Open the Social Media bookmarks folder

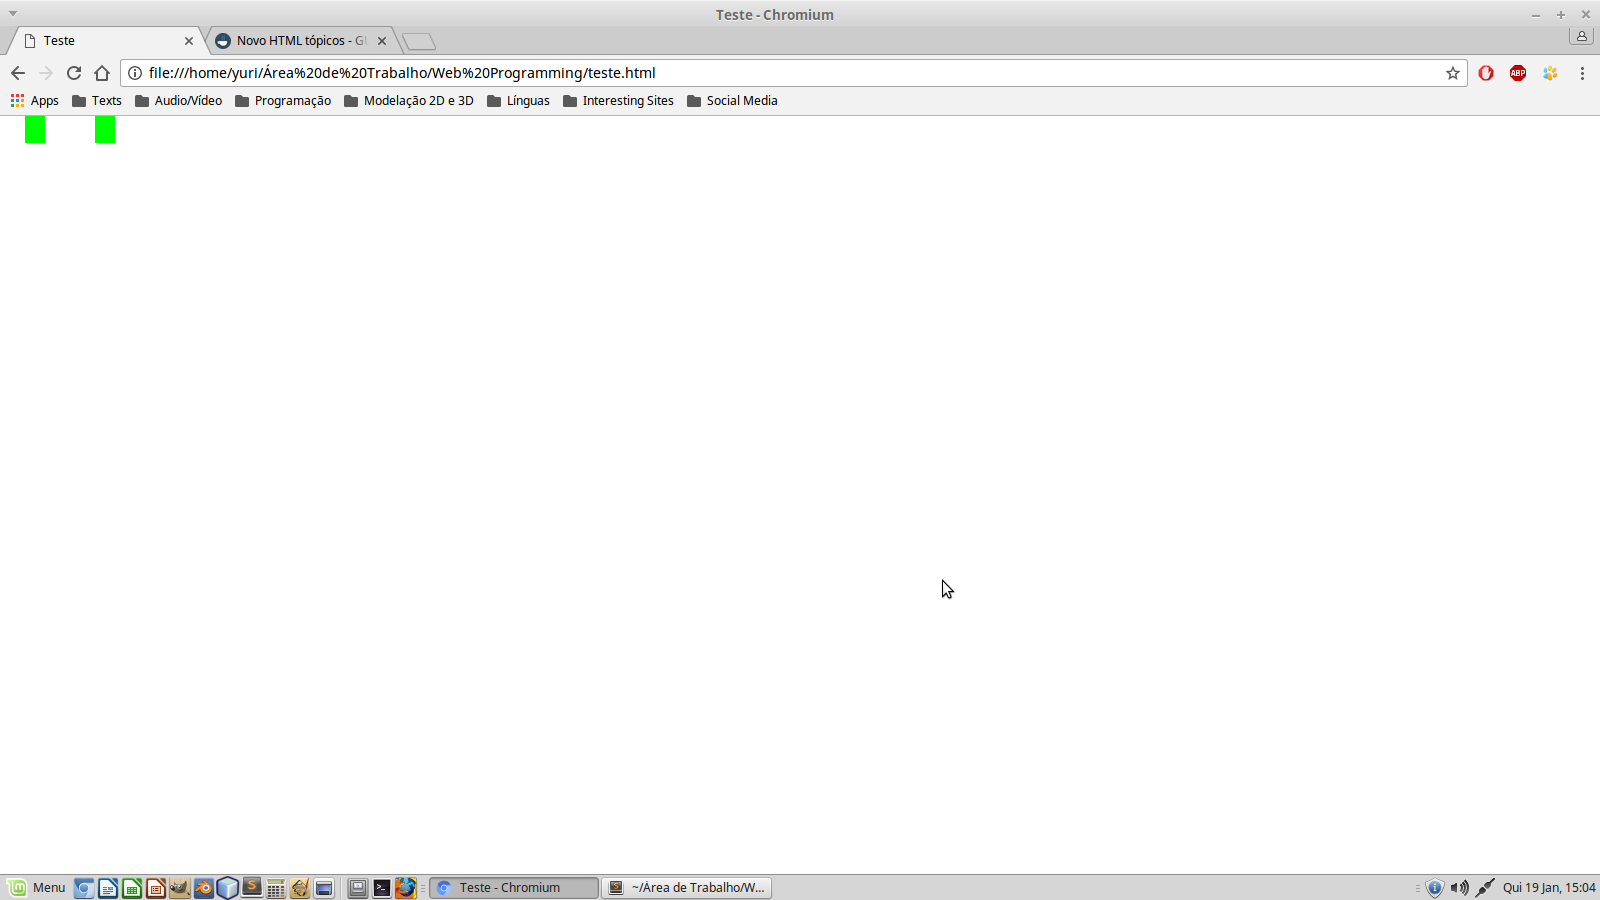coord(732,101)
